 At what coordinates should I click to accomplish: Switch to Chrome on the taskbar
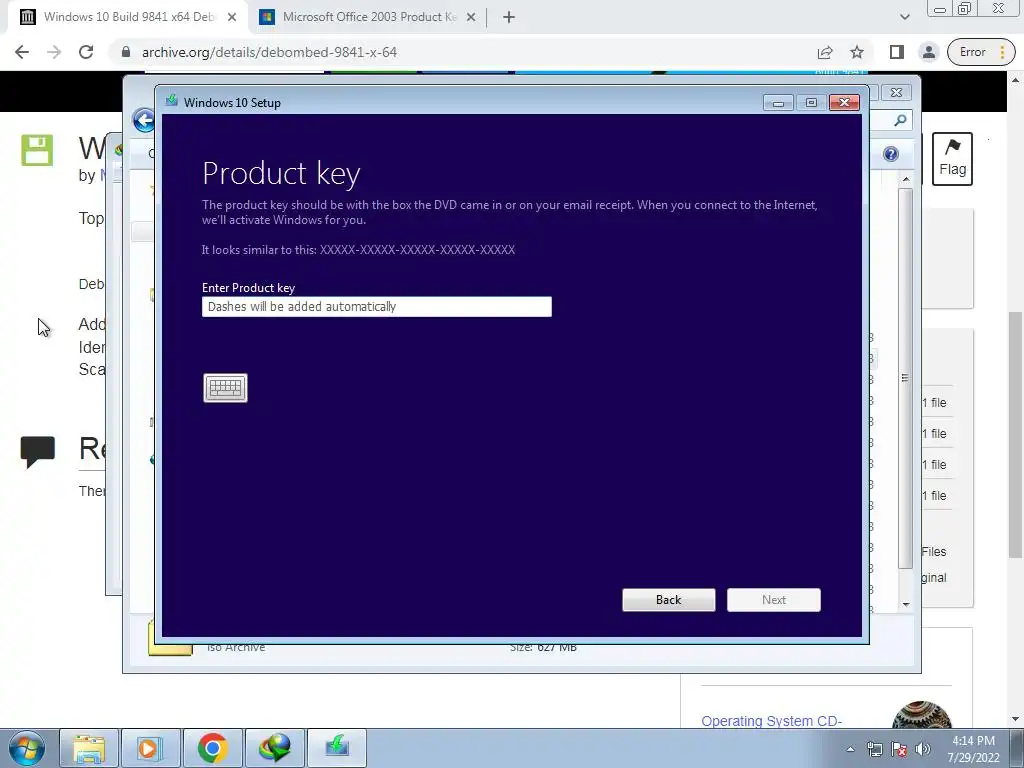212,748
